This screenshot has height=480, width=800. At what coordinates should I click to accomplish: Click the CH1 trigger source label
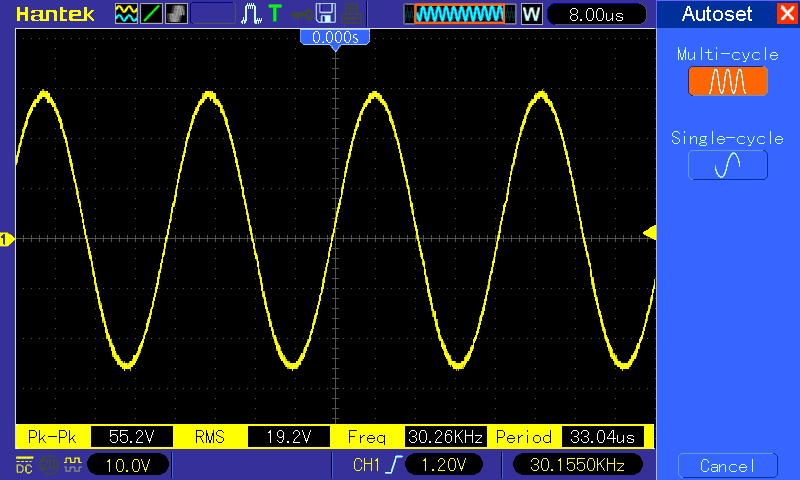click(366, 465)
